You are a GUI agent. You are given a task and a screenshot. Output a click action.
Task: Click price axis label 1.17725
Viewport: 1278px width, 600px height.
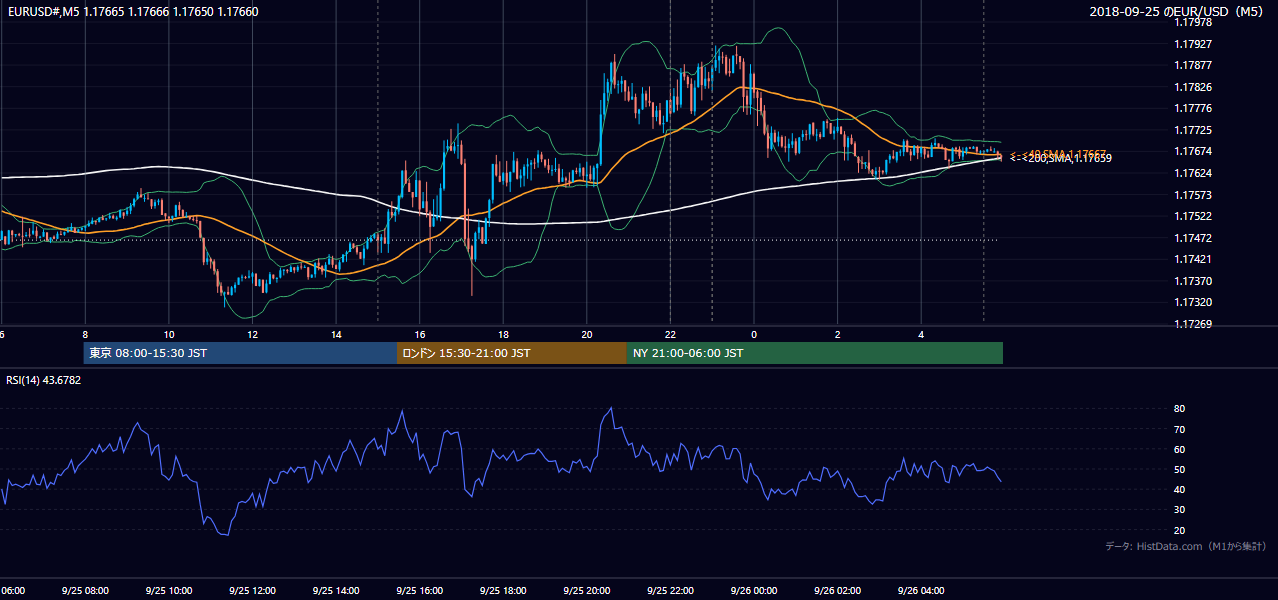click(x=1193, y=130)
